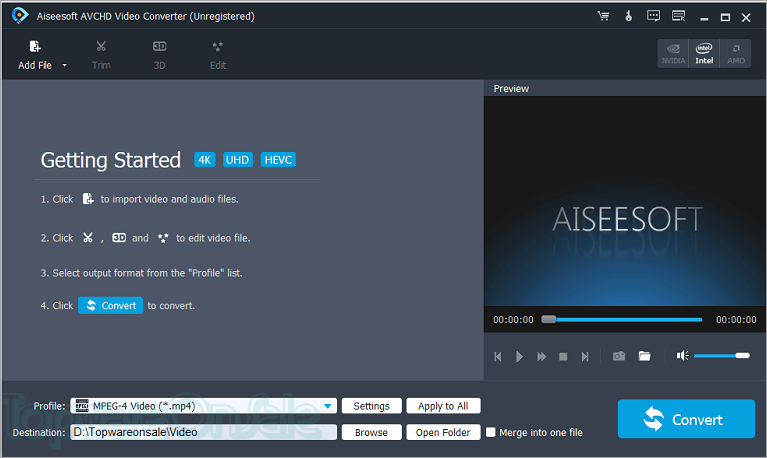
Task: Skip to next in preview player
Action: [x=585, y=357]
